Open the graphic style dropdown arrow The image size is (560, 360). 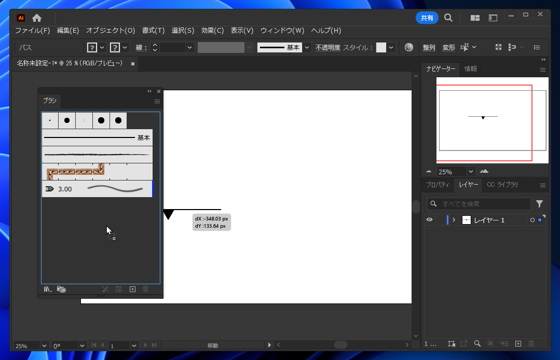click(391, 47)
